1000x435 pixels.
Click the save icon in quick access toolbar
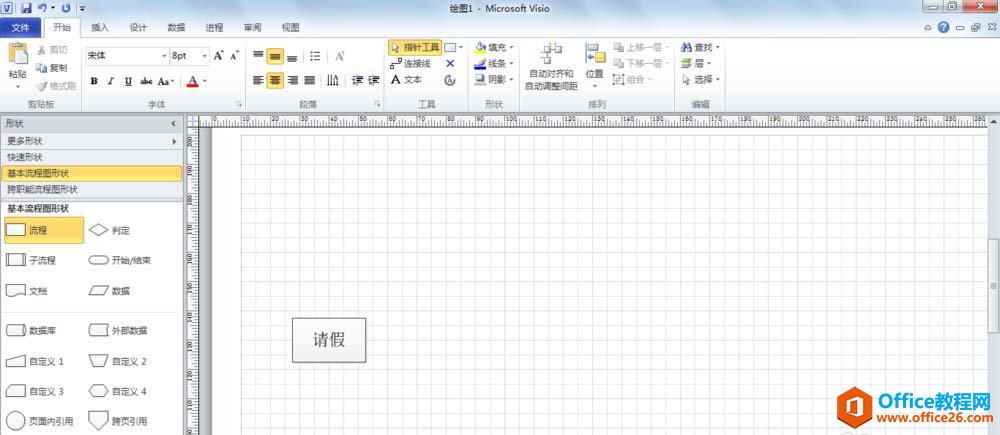point(26,8)
